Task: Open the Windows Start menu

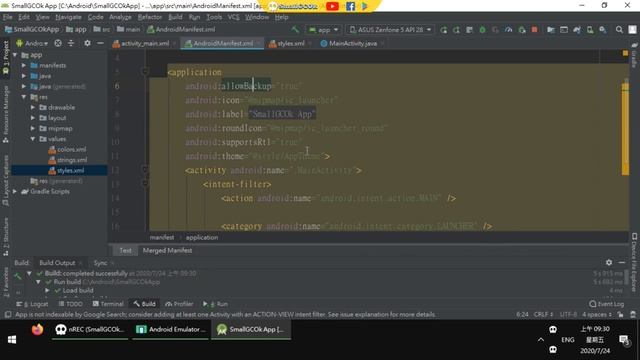Action: (x=12, y=340)
